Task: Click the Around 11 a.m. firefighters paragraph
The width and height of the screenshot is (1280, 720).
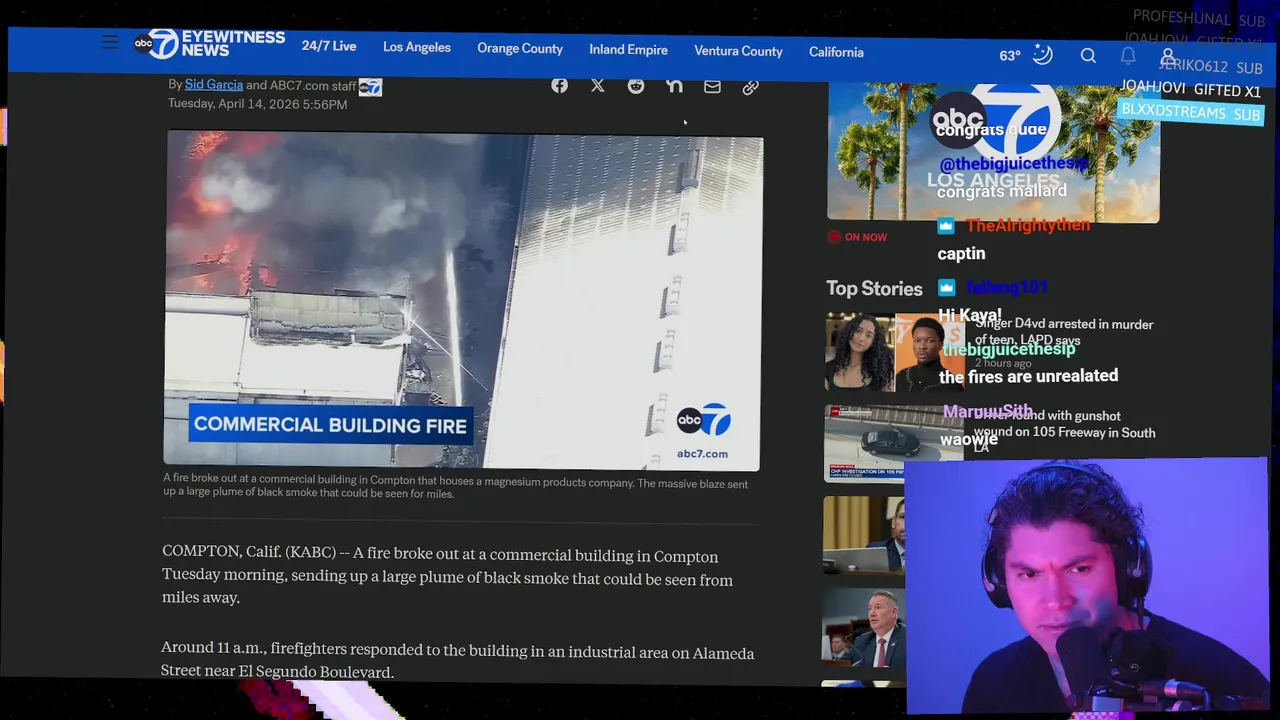Action: point(457,661)
